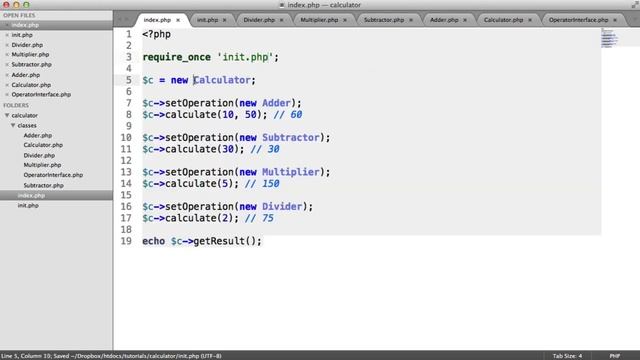The width and height of the screenshot is (640, 360).
Task: Open index.php in folder tree
Action: 31,196
